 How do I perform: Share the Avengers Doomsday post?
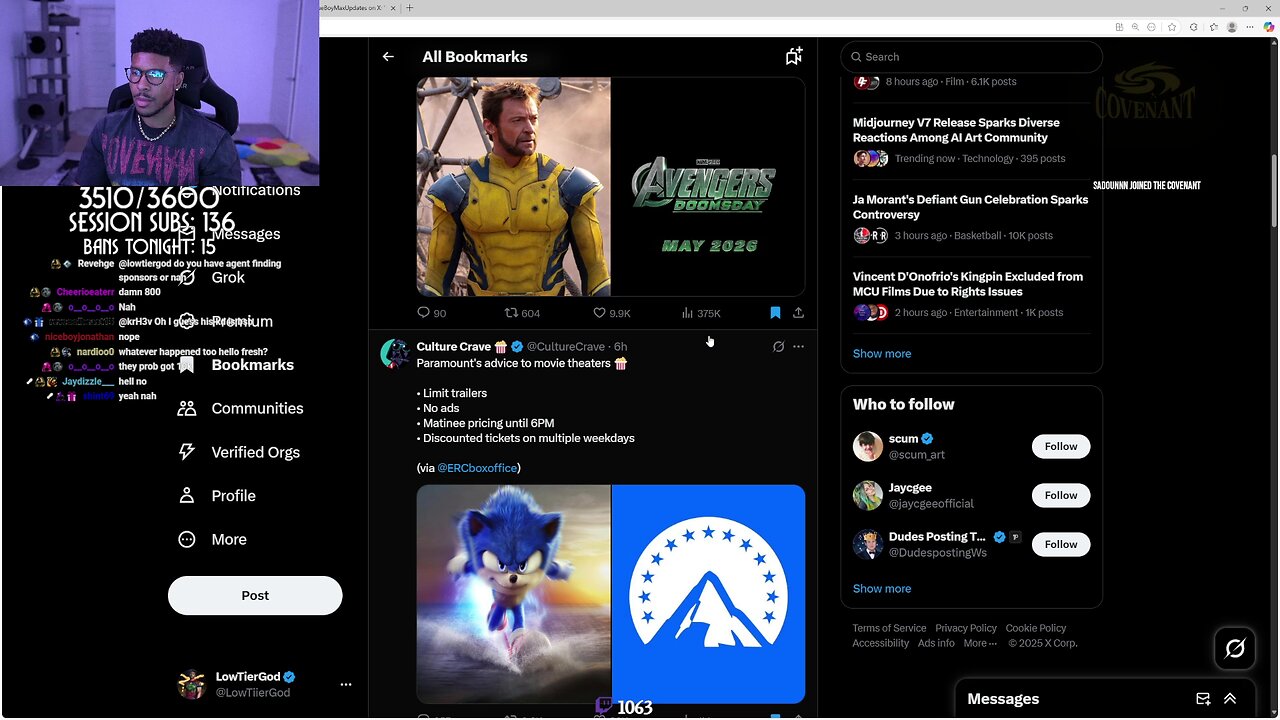coord(798,313)
